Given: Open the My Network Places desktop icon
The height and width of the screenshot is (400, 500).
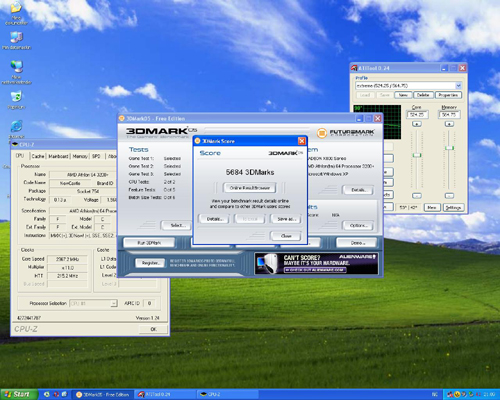Looking at the screenshot, I should [x=16, y=72].
